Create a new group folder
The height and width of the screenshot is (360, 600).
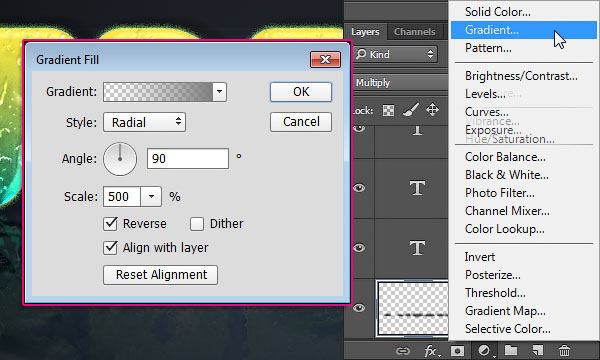(511, 350)
